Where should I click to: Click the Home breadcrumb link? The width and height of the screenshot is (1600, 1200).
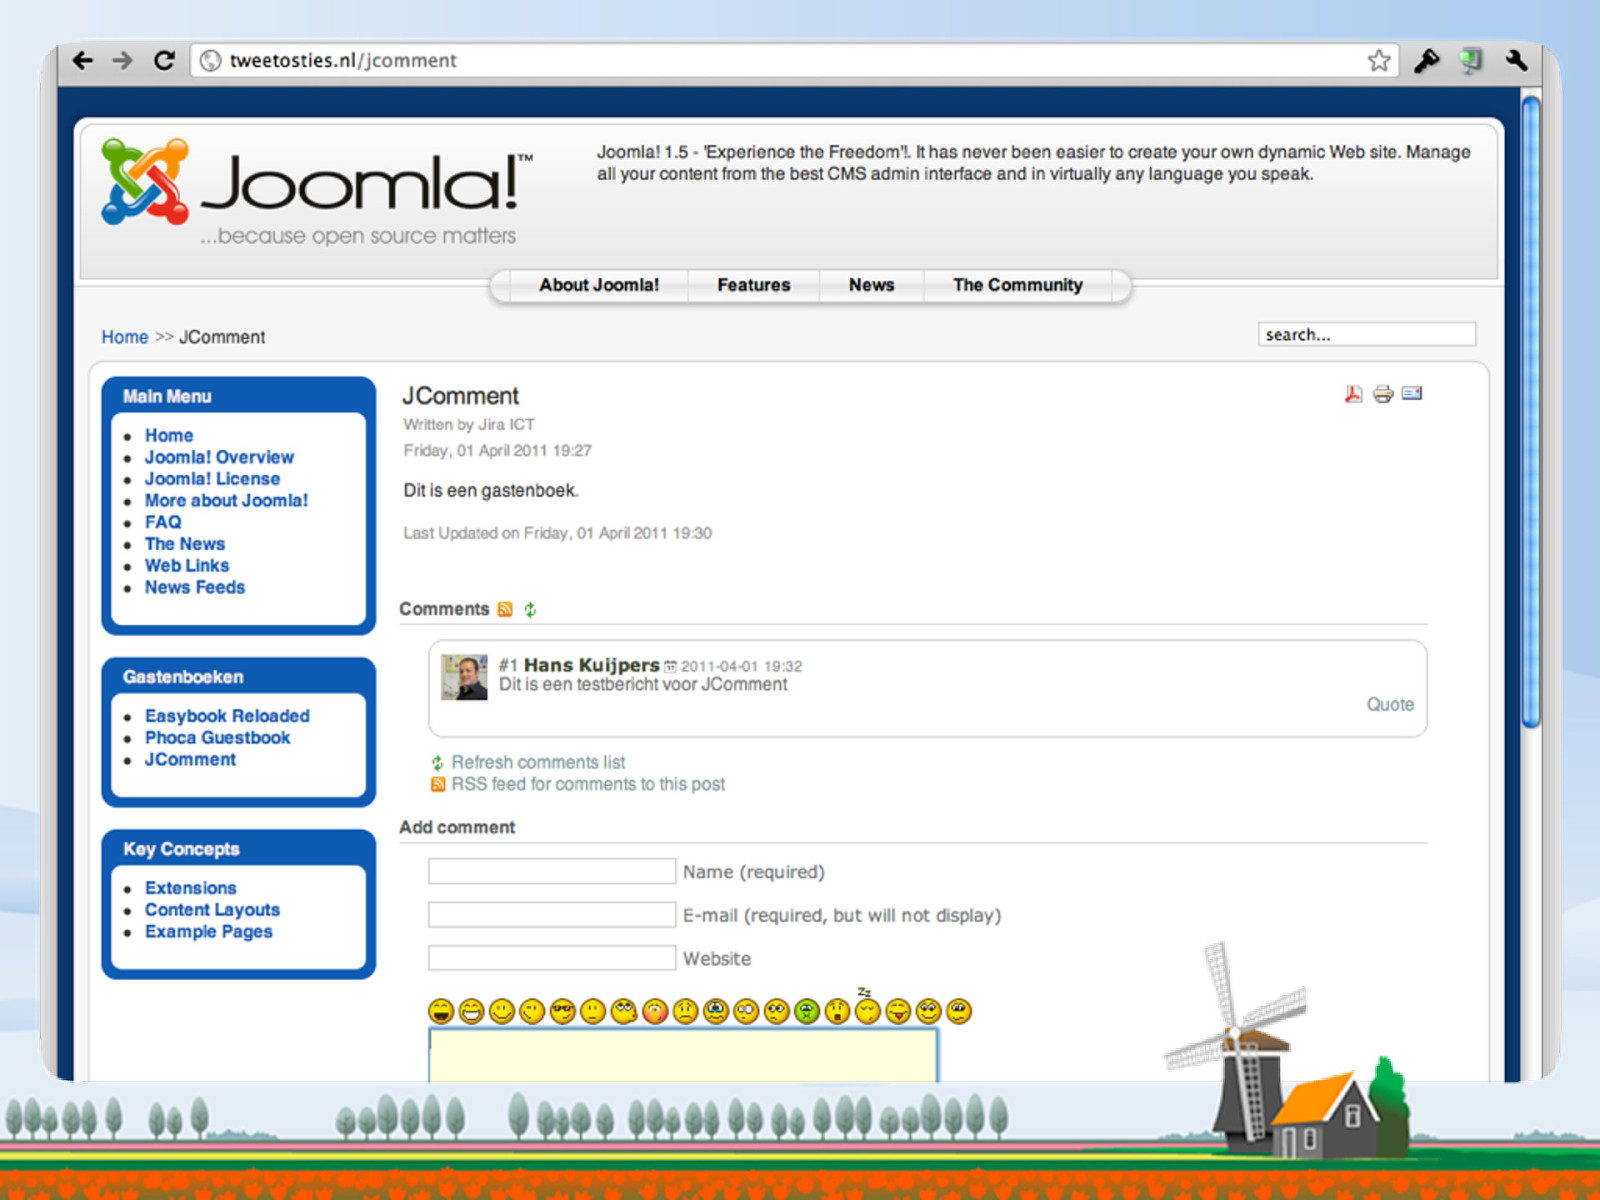pyautogui.click(x=125, y=337)
